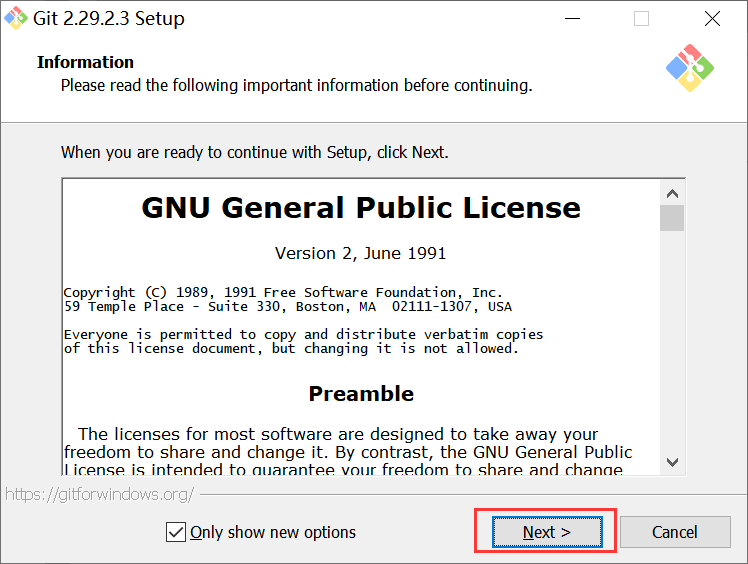This screenshot has height=564, width=748.
Task: Click the Copyright (C) 1989, 1991 line
Action: pos(283,292)
